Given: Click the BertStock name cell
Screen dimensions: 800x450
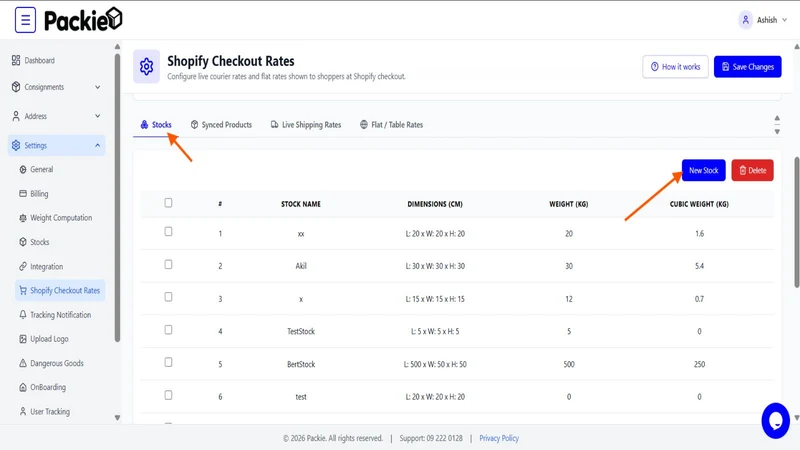Looking at the screenshot, I should click(301, 364).
